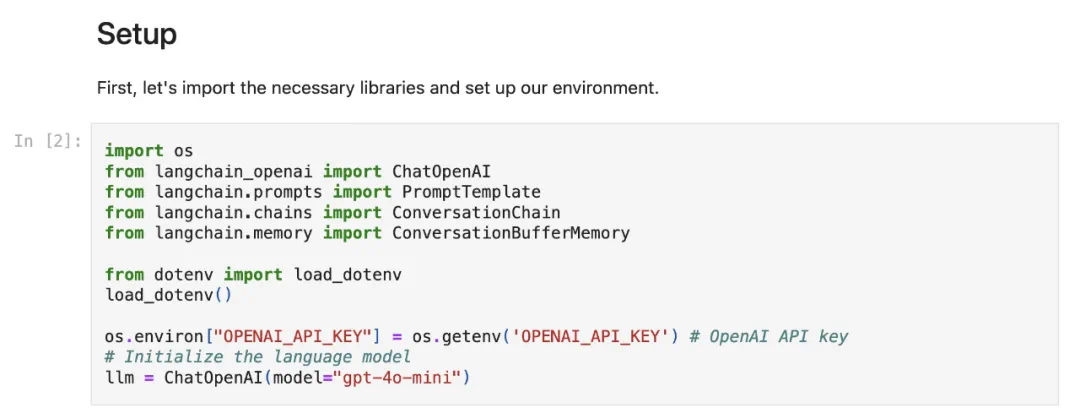Click the intro sentence about importing libraries

pos(377,88)
